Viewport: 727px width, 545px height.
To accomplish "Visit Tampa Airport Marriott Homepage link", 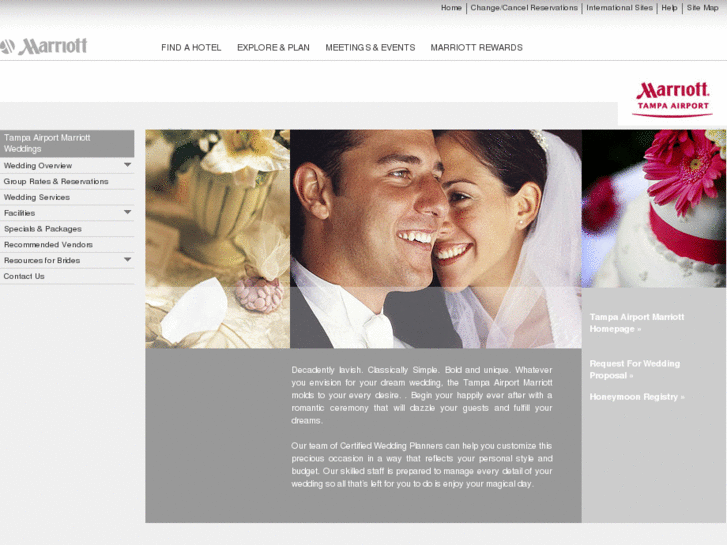I will [637, 323].
